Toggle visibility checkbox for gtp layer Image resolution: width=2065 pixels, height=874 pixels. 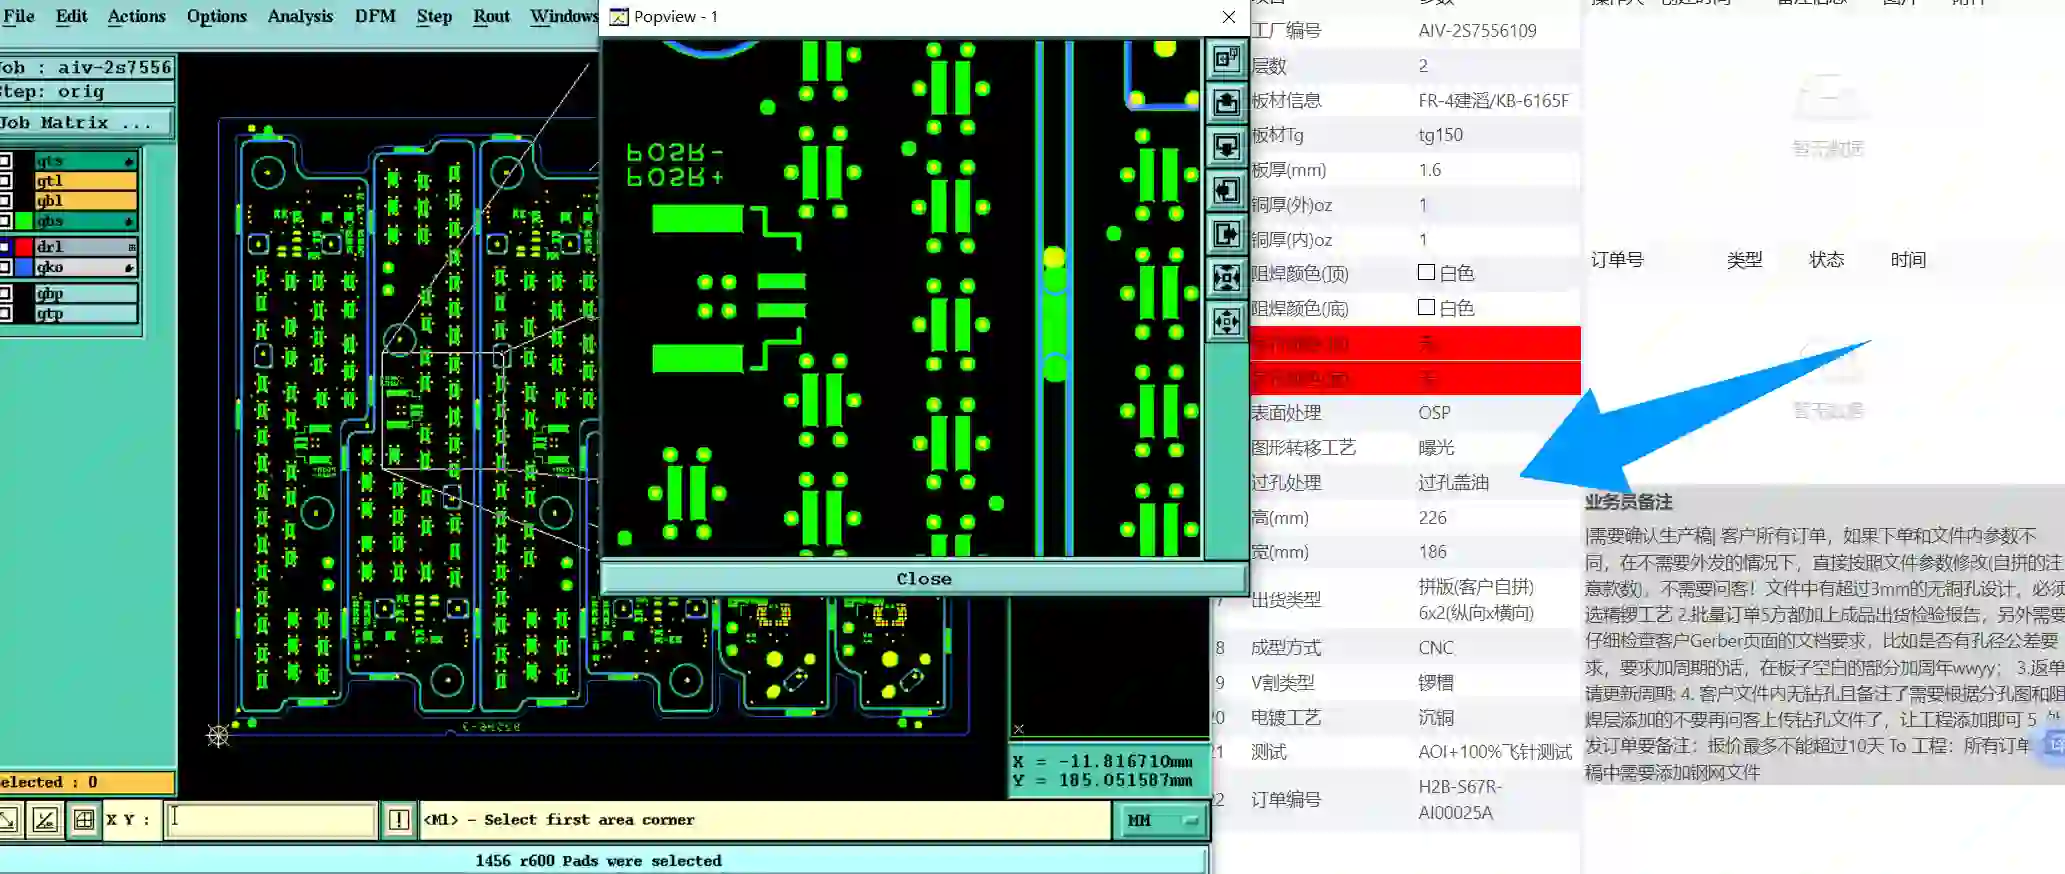pos(6,314)
